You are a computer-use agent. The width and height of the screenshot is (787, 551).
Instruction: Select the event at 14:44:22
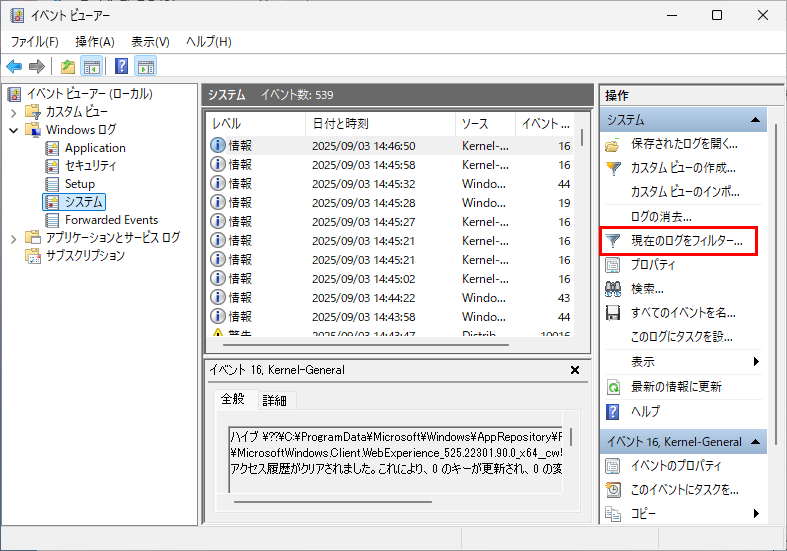point(390,298)
